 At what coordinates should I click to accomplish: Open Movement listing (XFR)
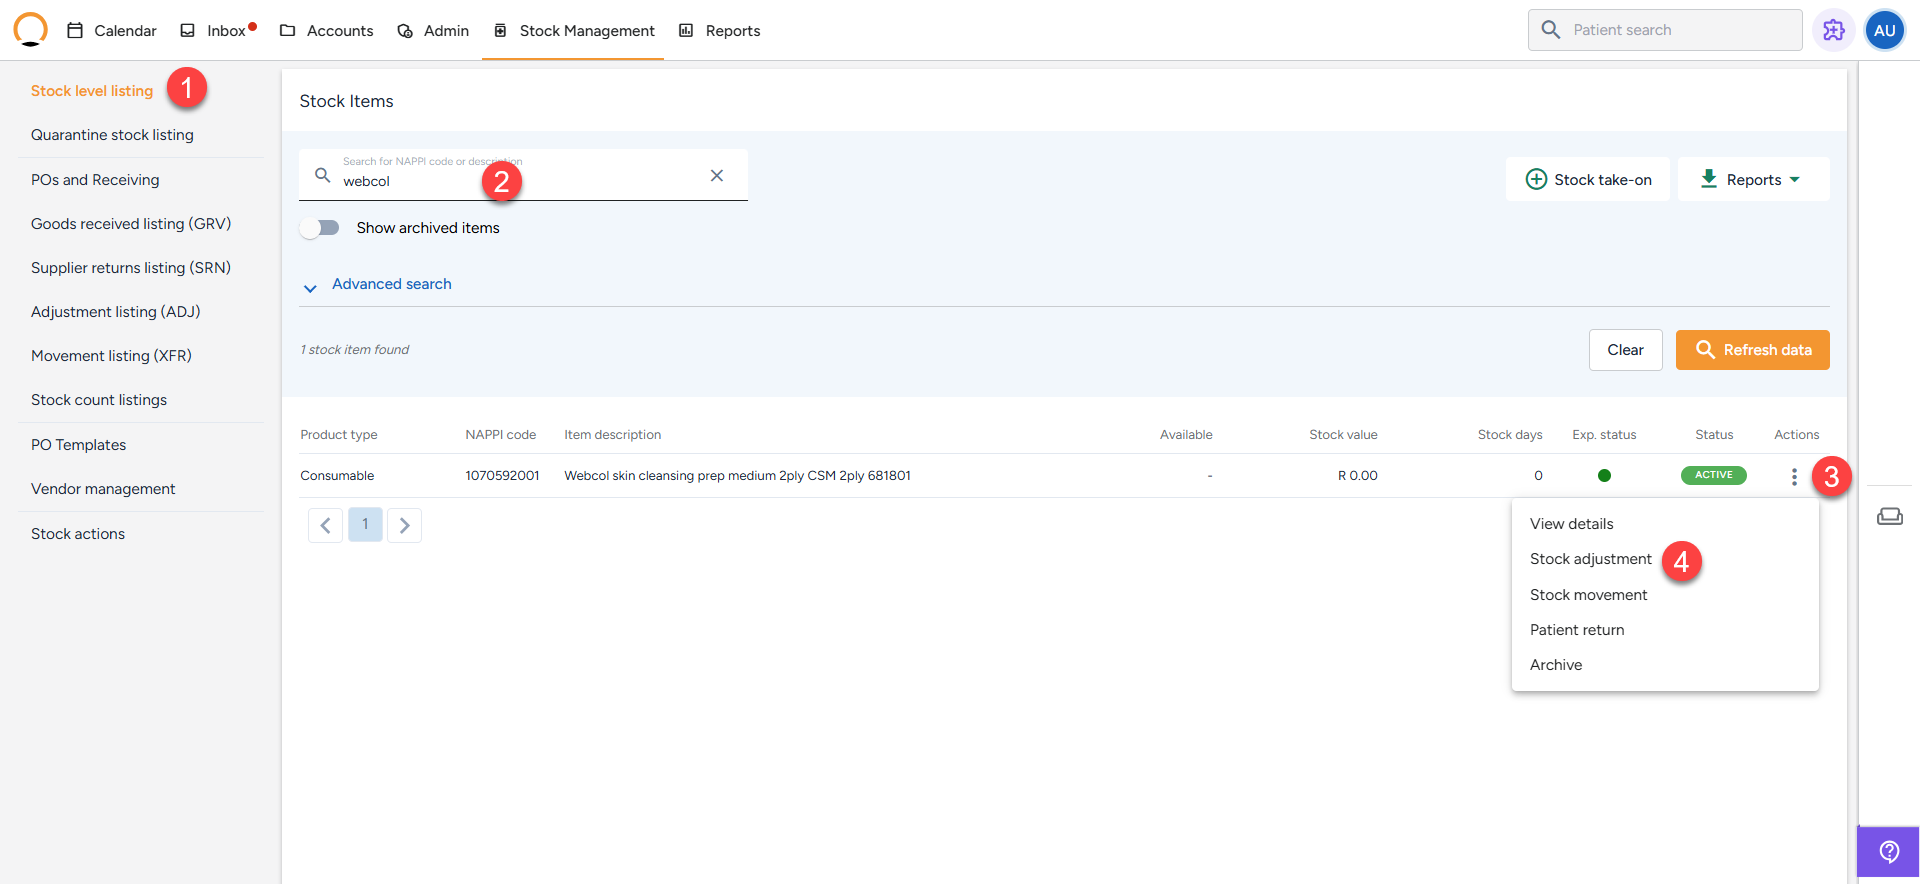click(111, 356)
